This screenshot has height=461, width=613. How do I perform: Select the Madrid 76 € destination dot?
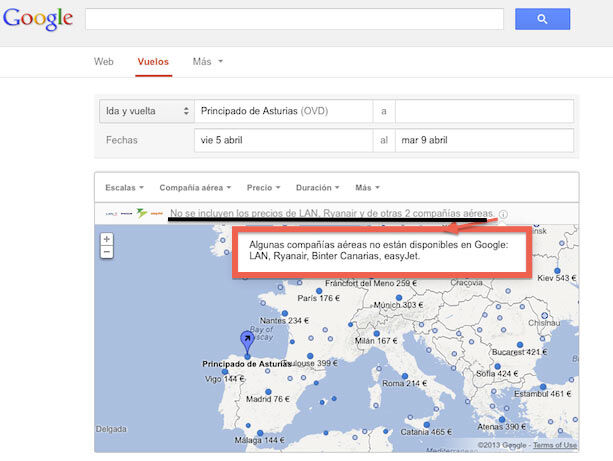click(268, 391)
